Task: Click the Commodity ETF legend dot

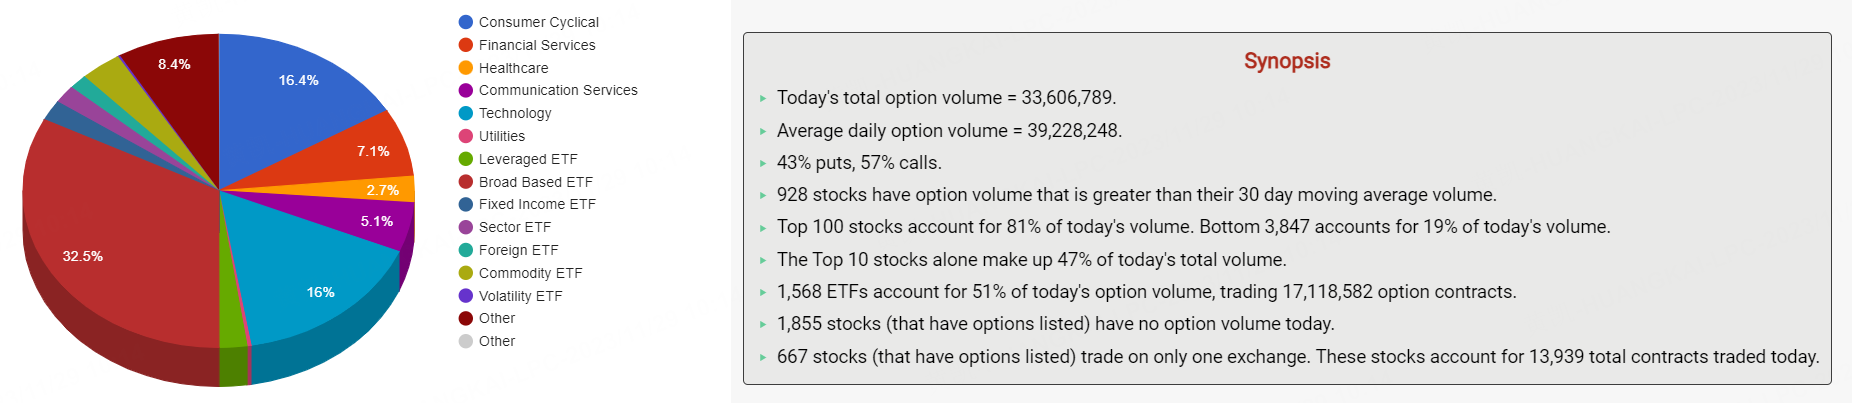Action: pos(466,273)
